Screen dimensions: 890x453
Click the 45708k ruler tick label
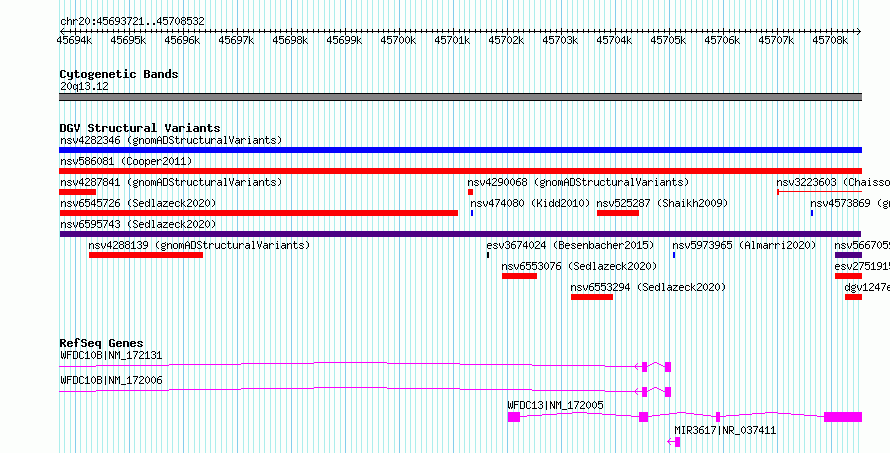(830, 40)
